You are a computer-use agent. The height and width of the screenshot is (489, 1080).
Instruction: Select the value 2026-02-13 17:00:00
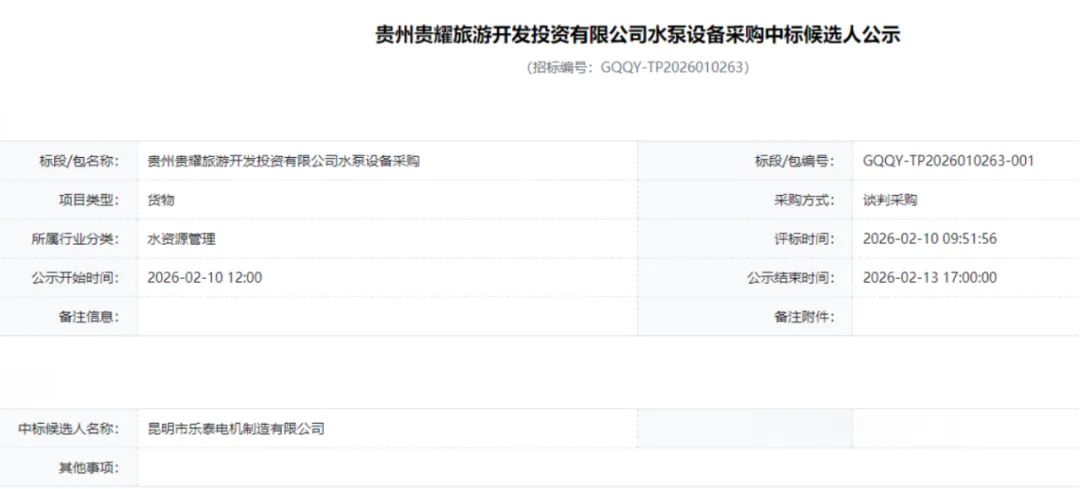930,278
